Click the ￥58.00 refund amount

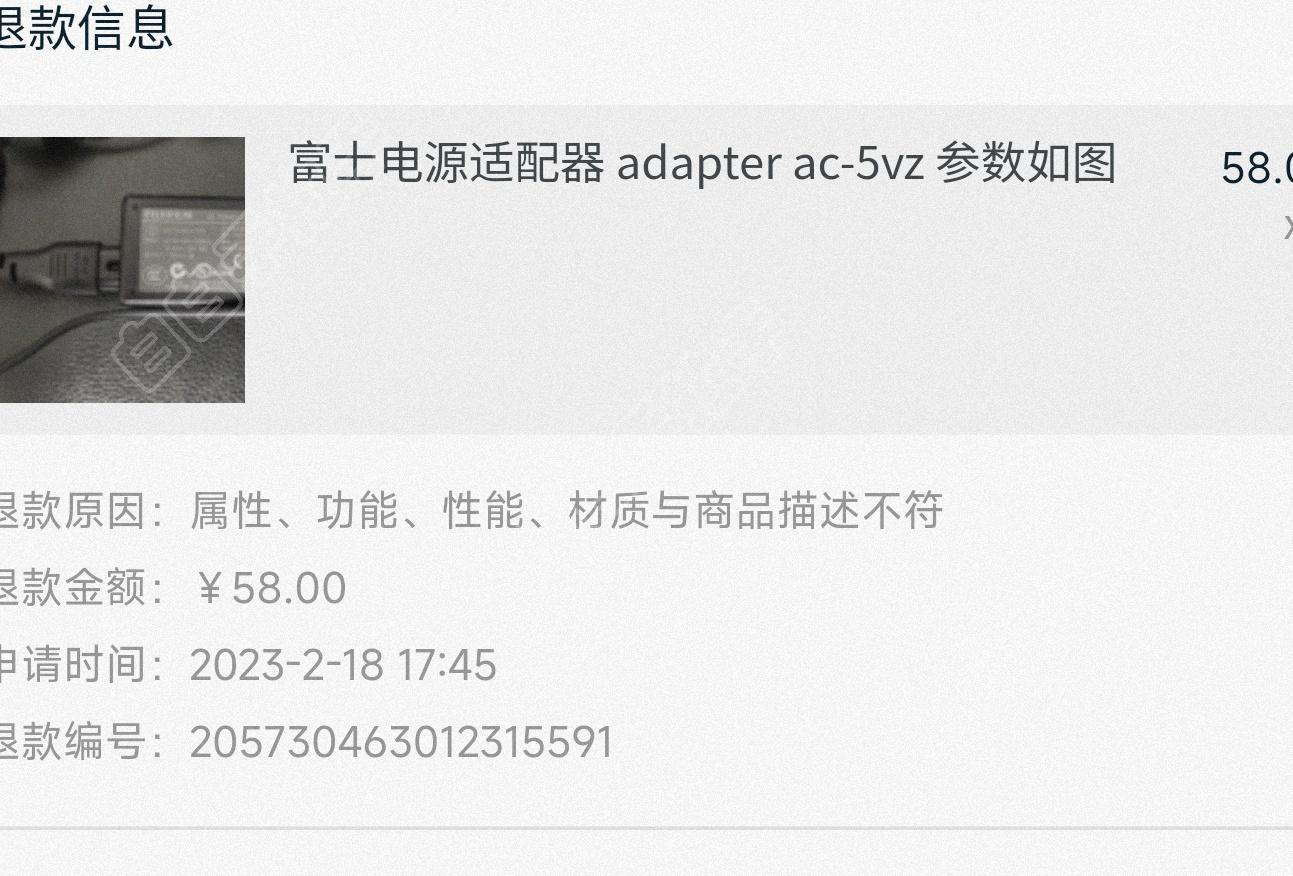click(x=268, y=588)
